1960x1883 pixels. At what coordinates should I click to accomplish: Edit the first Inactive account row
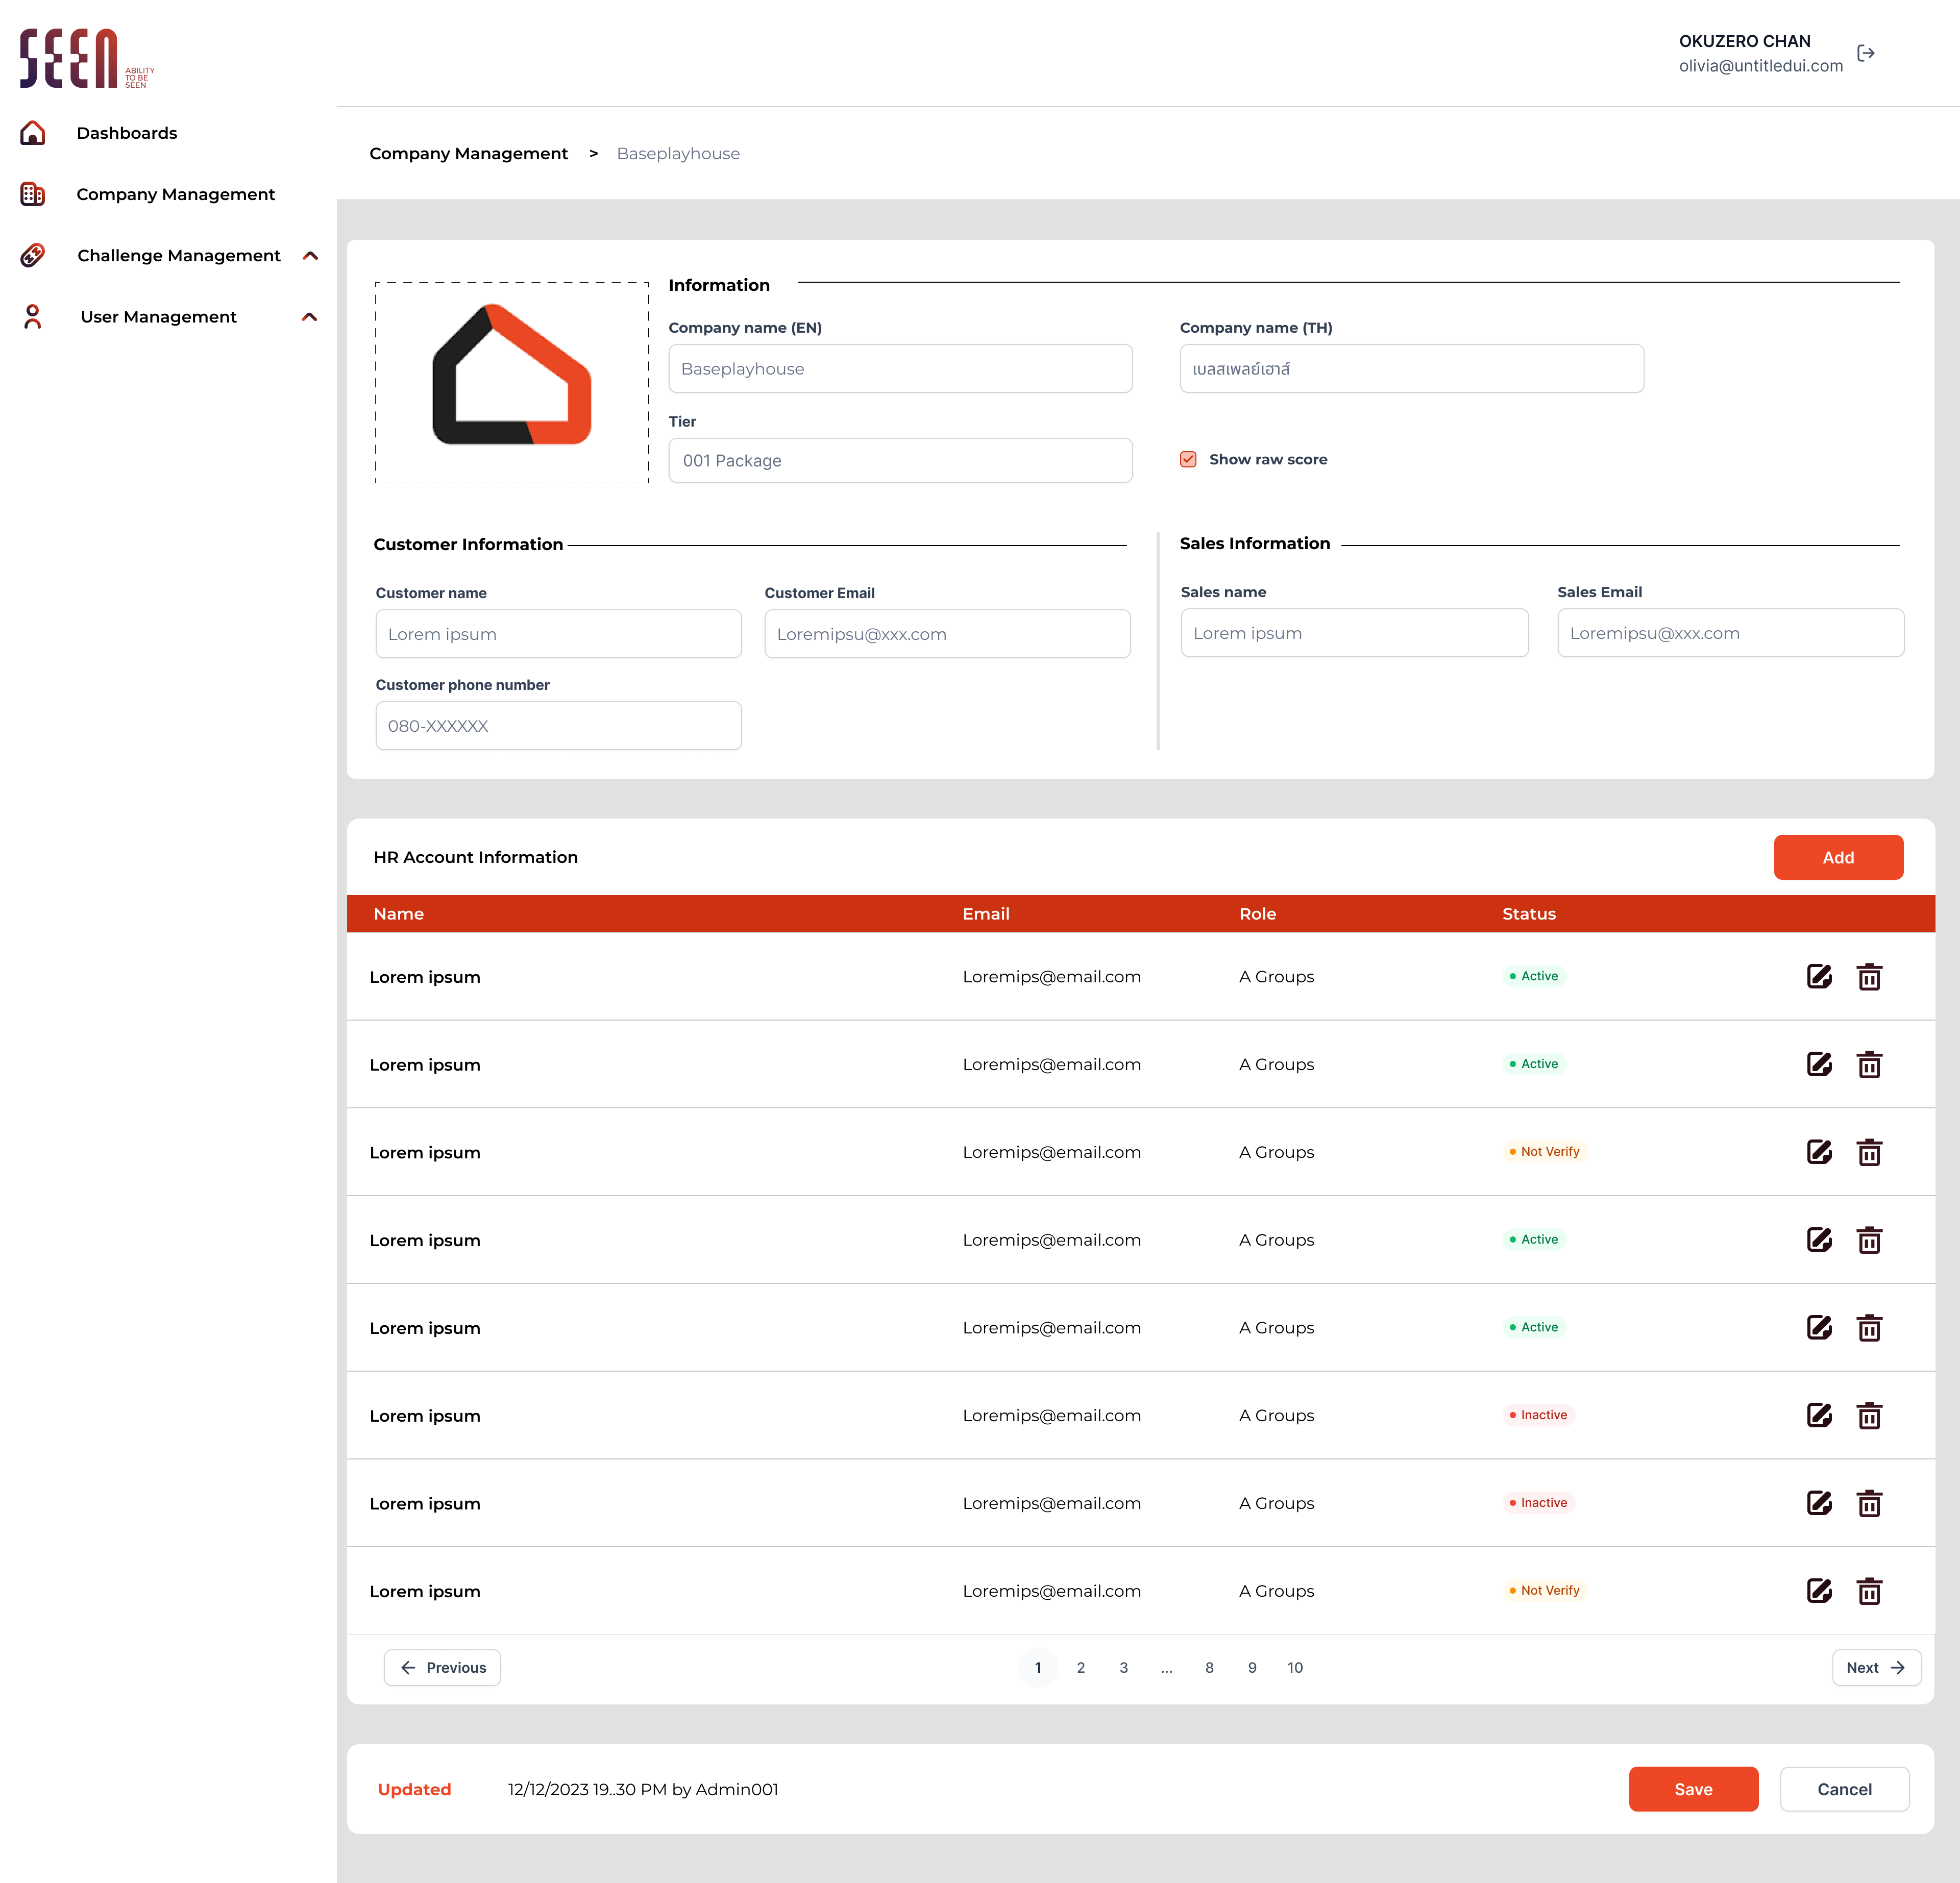[1819, 1416]
